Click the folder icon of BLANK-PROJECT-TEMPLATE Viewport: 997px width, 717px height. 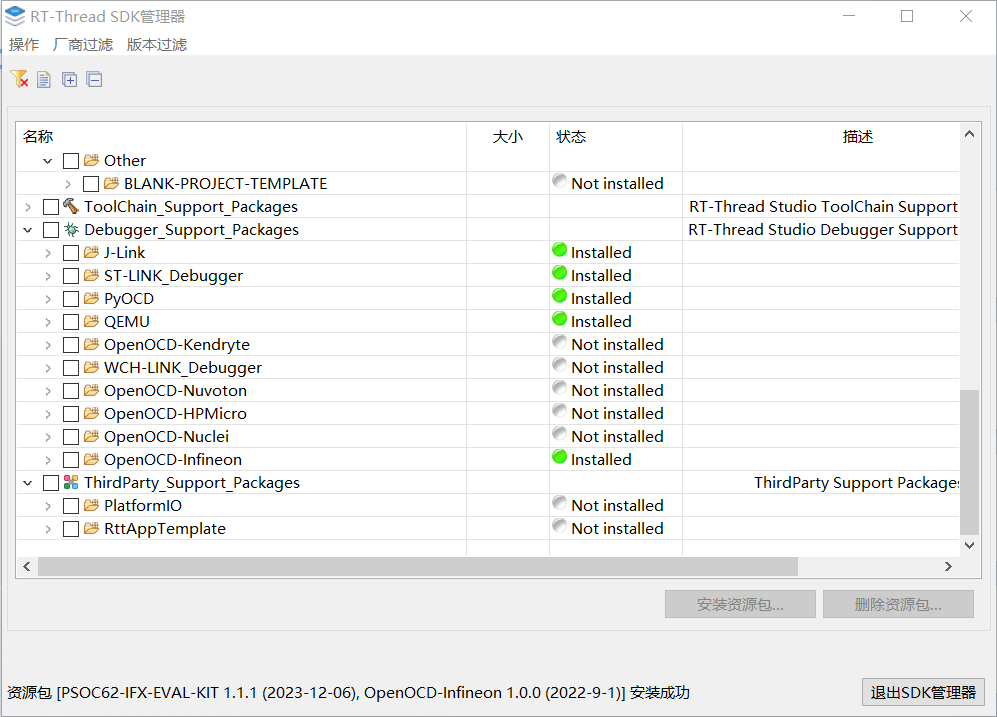[x=111, y=183]
